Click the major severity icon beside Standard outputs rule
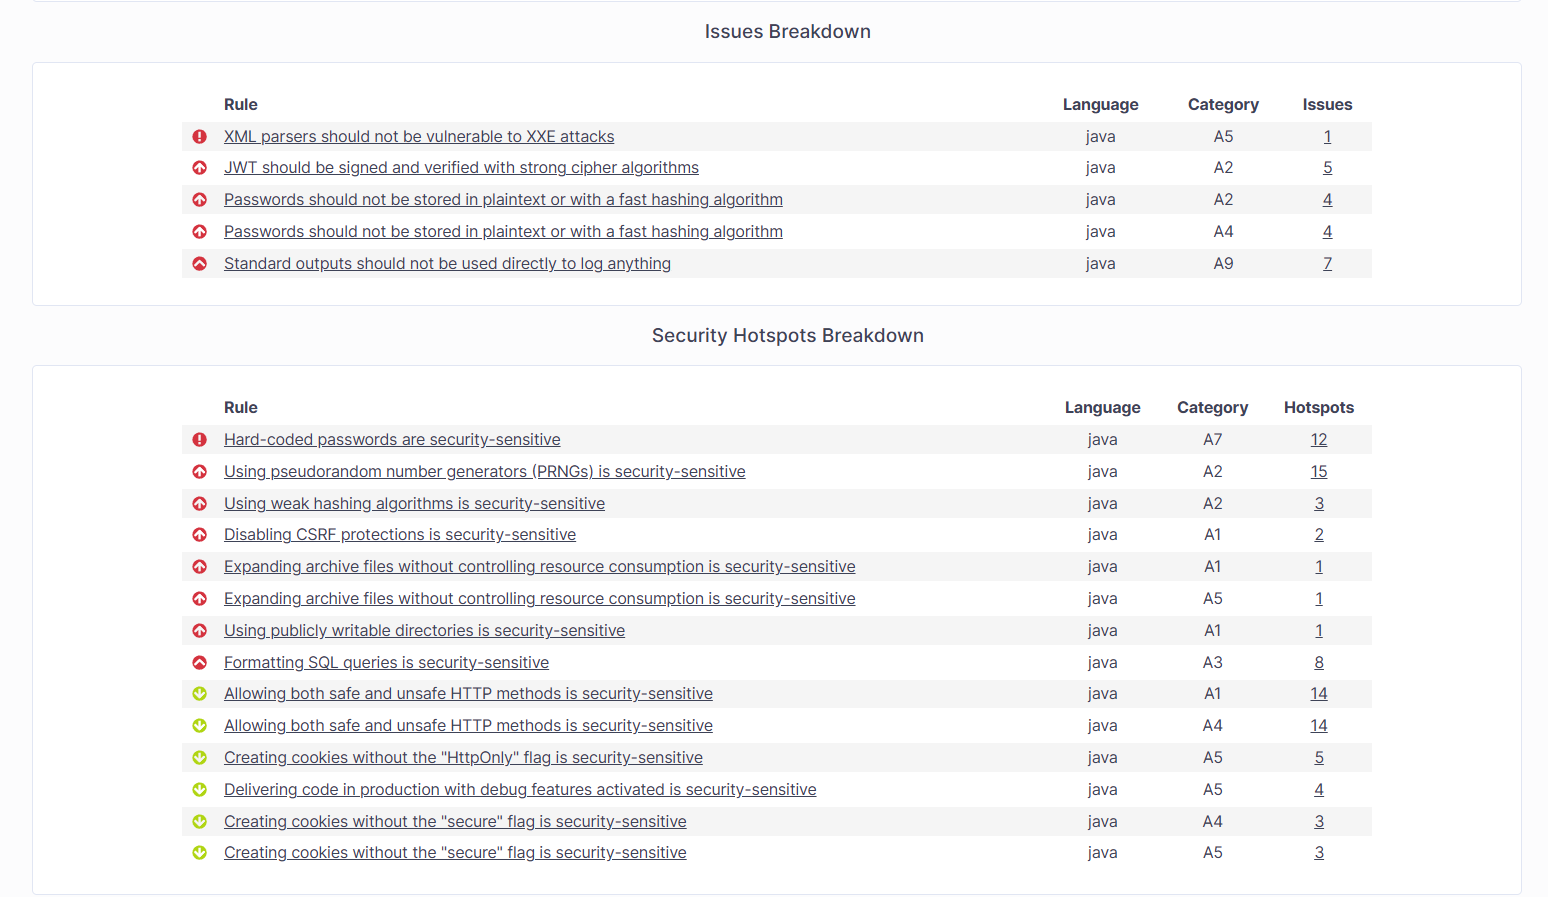The width and height of the screenshot is (1548, 897). point(200,264)
